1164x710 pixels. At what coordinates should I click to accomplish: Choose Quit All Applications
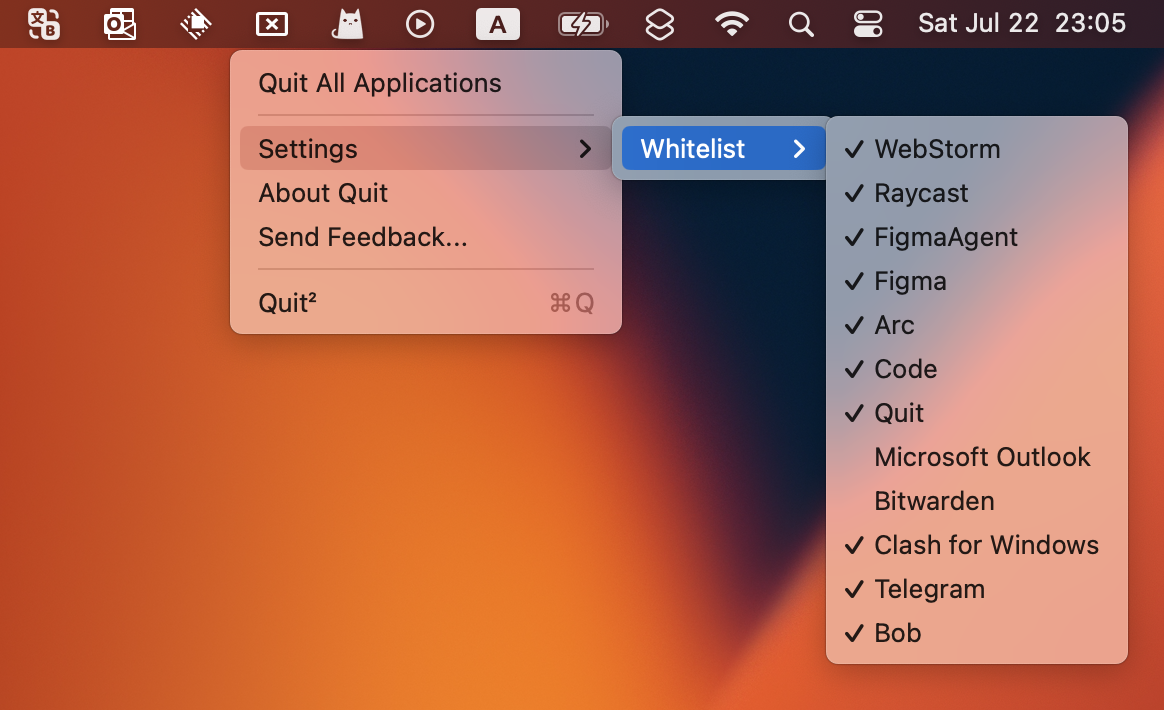pyautogui.click(x=425, y=83)
